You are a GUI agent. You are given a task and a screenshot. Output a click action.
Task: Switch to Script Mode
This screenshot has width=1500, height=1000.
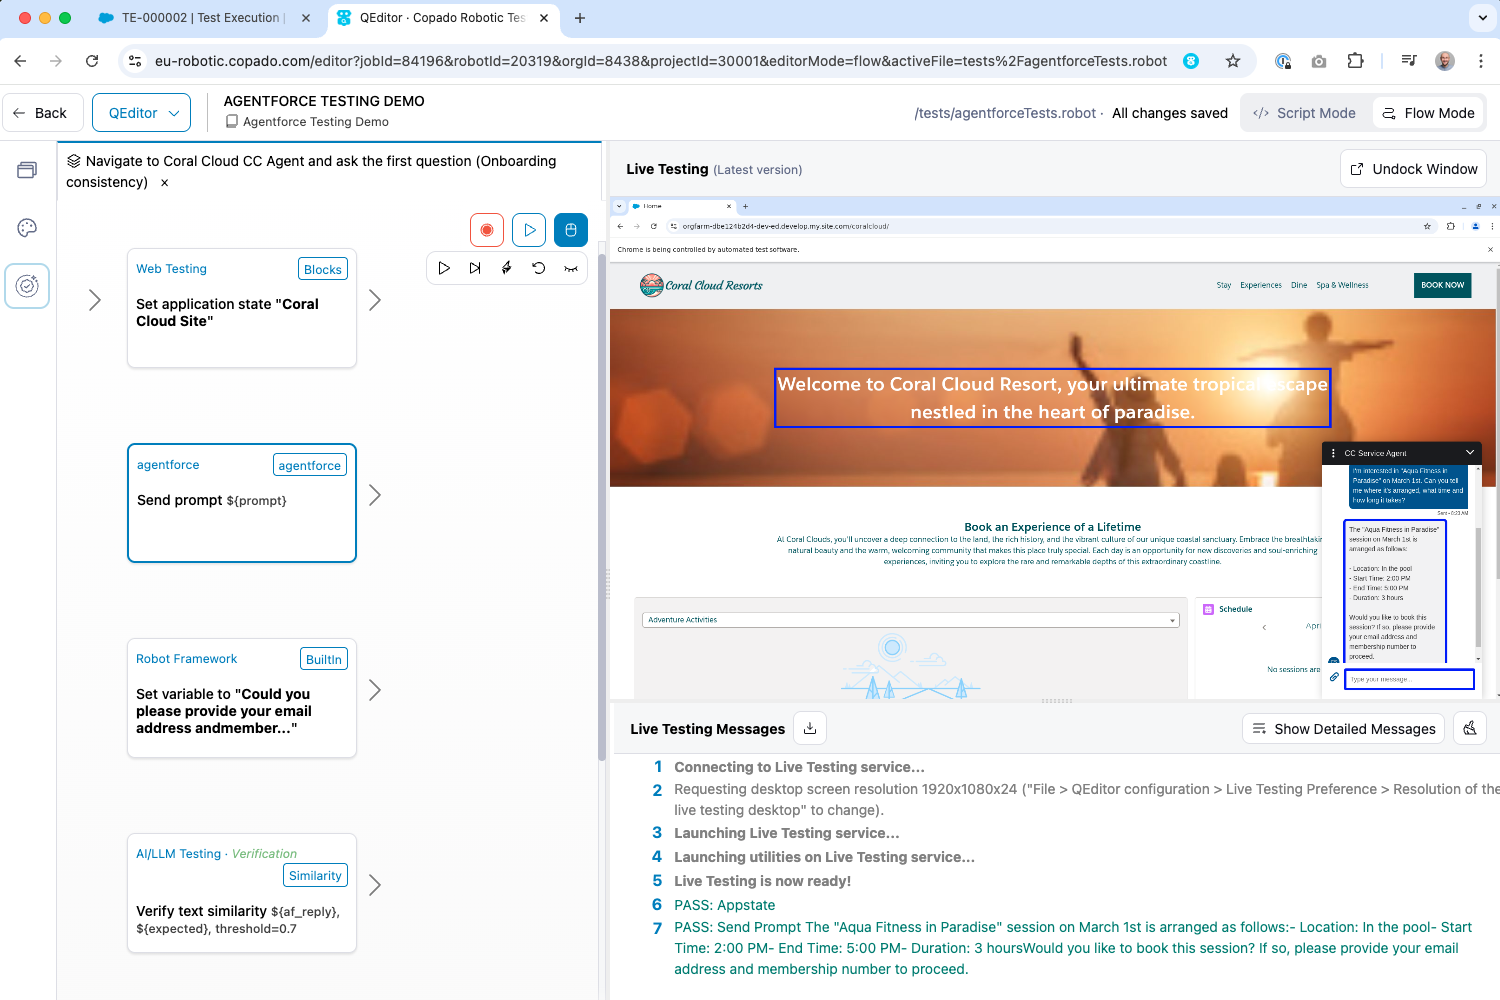1305,113
